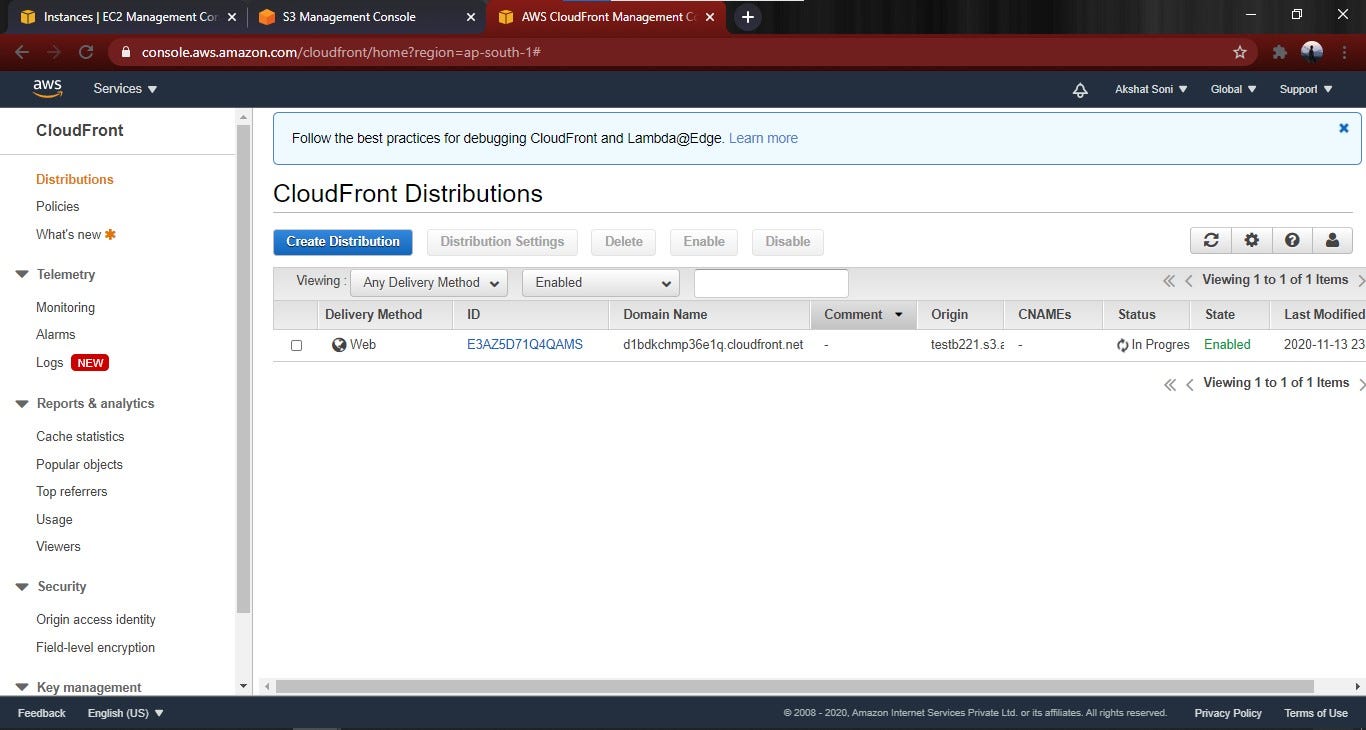The image size is (1366, 730).
Task: Click the Feedback footer link
Action: 41,713
